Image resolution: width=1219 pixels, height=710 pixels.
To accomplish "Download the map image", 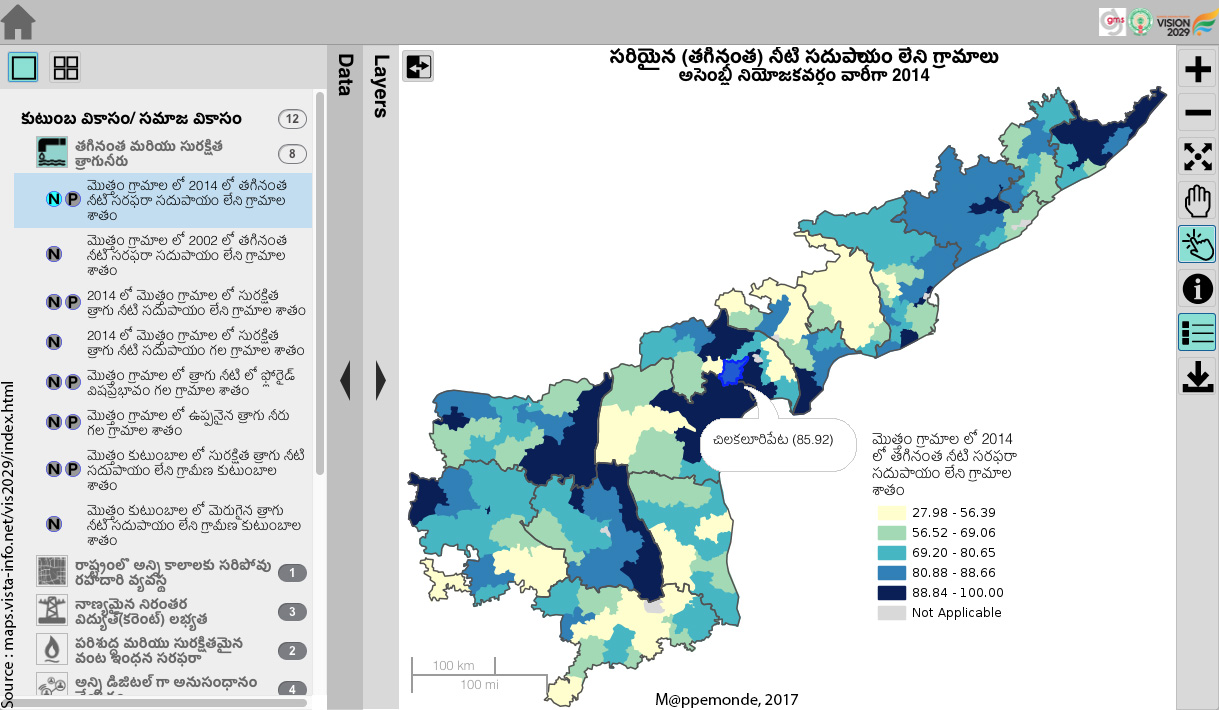I will (x=1197, y=376).
